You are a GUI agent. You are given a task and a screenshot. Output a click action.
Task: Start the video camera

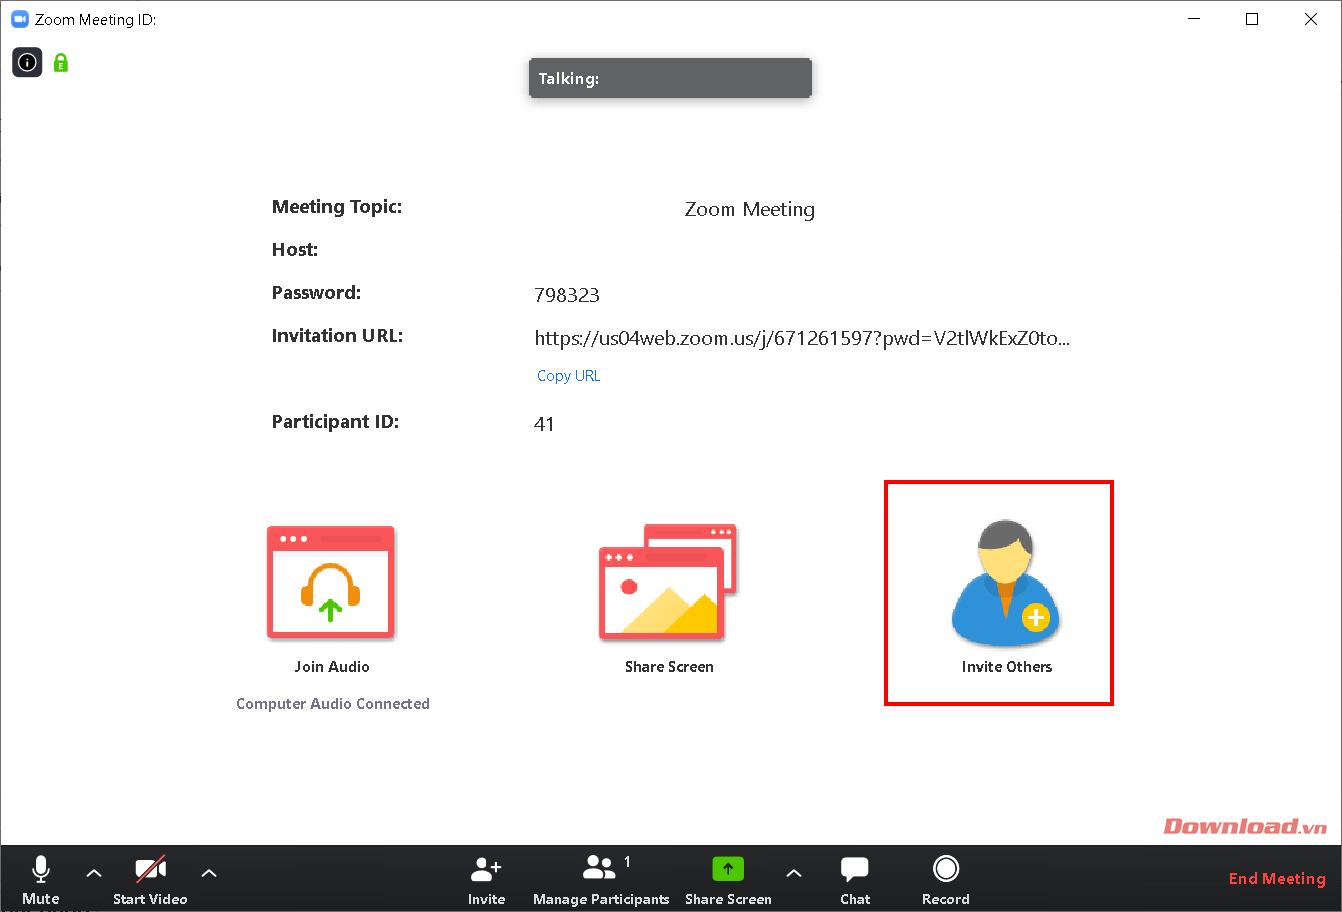(150, 880)
